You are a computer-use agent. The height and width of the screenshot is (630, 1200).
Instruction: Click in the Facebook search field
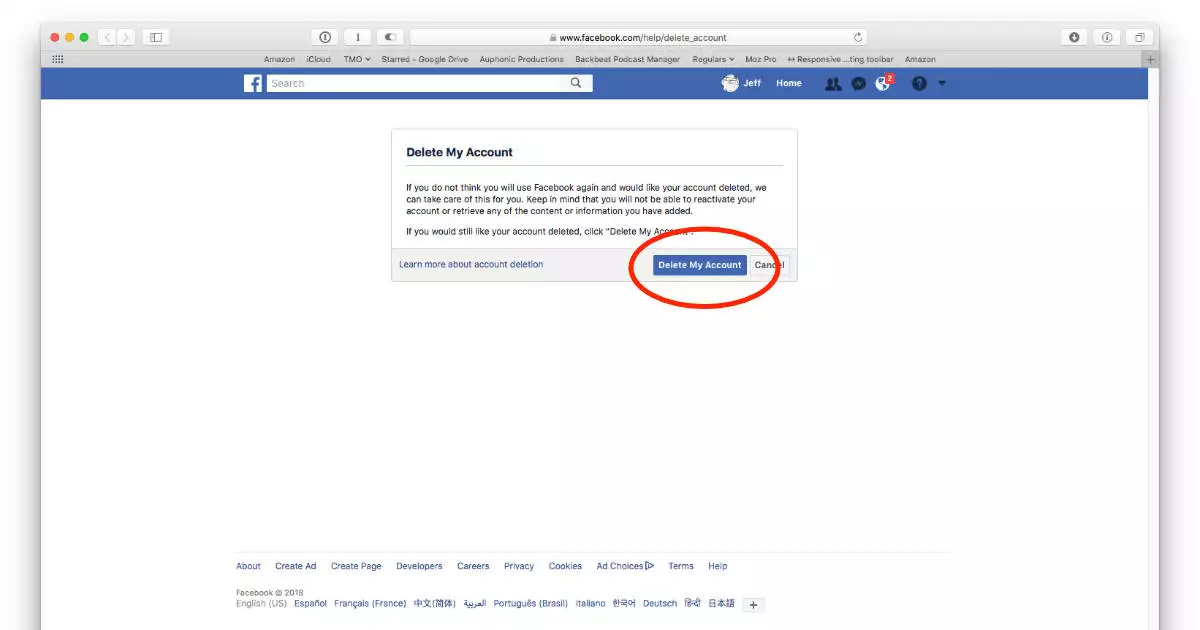418,84
